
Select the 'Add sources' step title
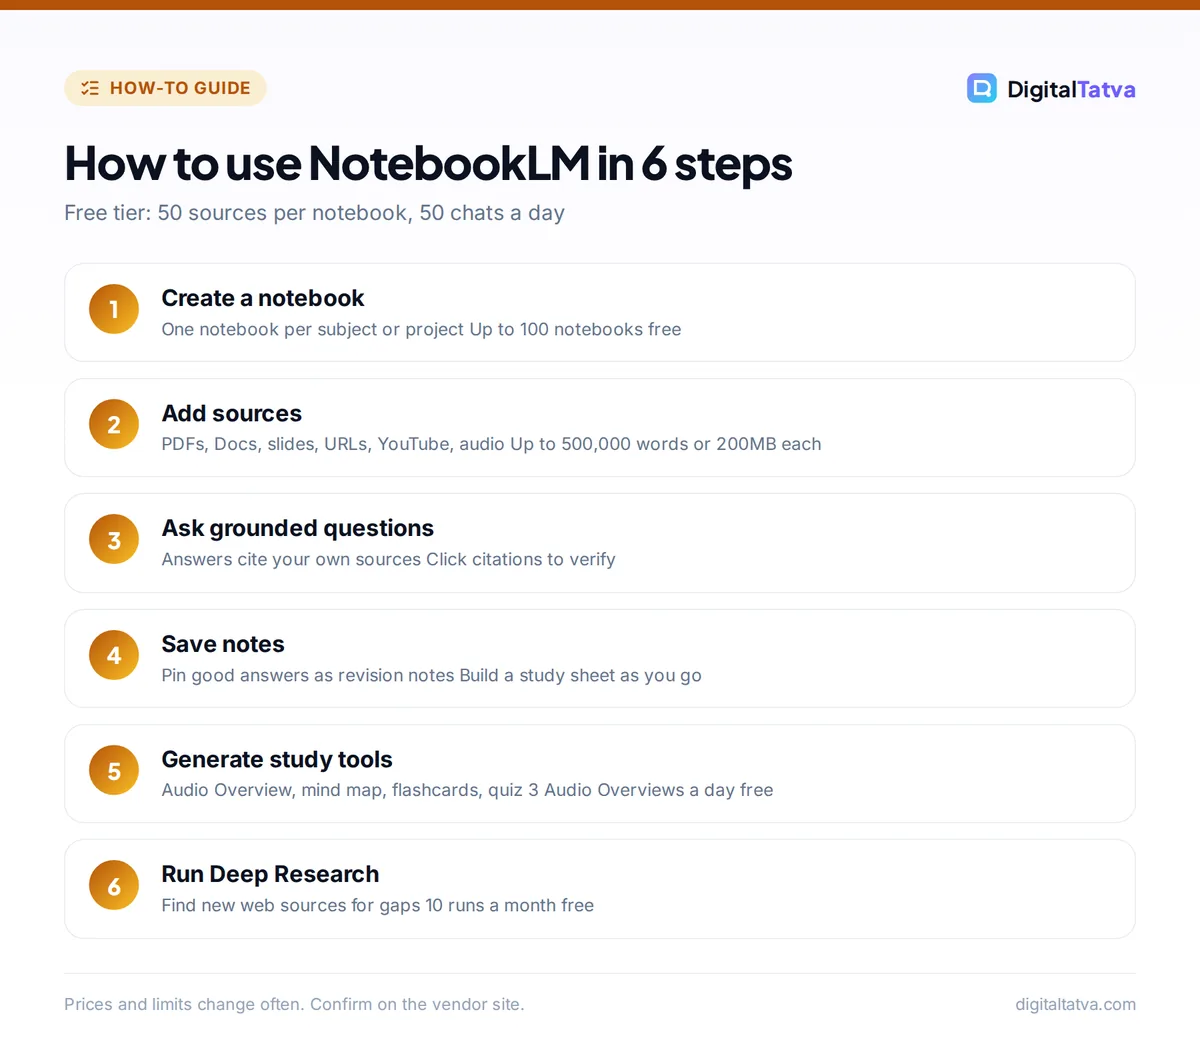click(232, 413)
